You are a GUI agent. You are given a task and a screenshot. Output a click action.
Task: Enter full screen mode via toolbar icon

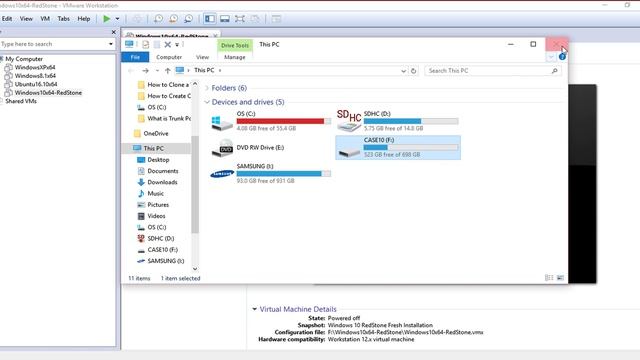[240, 19]
